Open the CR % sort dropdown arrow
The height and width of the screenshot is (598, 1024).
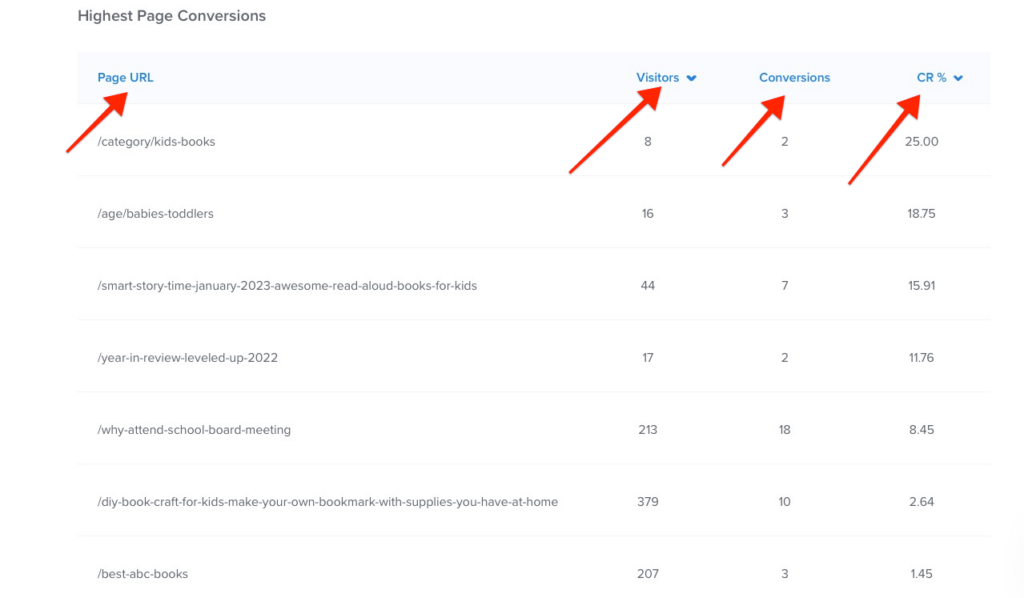click(x=959, y=78)
